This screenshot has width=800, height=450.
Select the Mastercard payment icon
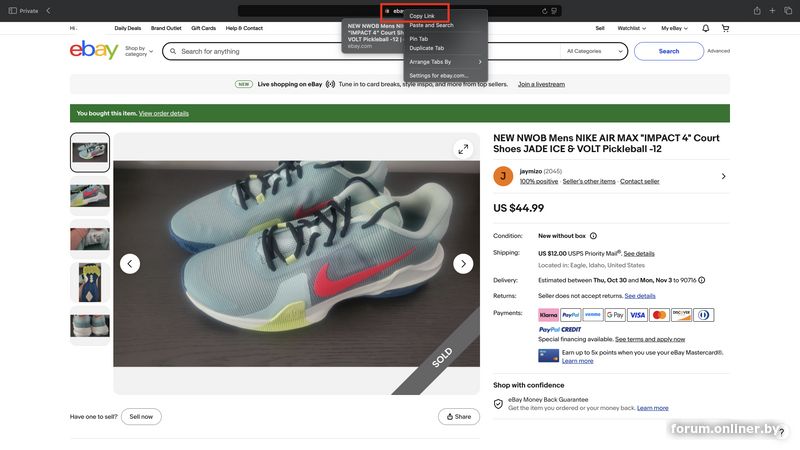coord(659,315)
